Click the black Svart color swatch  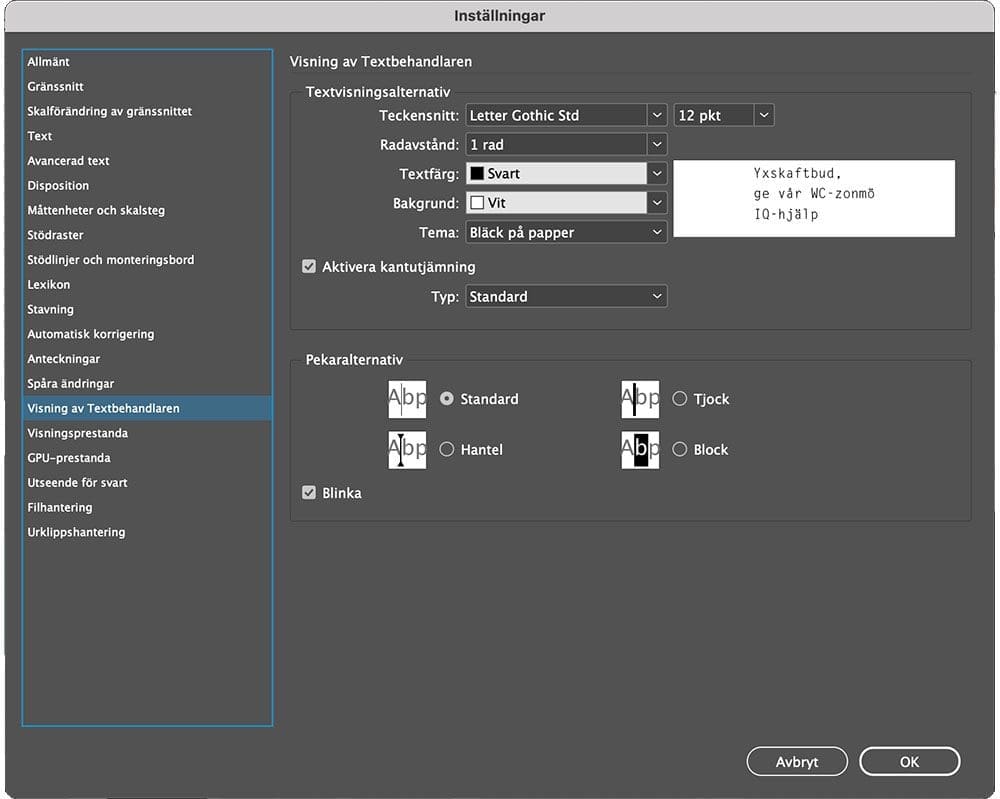point(477,173)
